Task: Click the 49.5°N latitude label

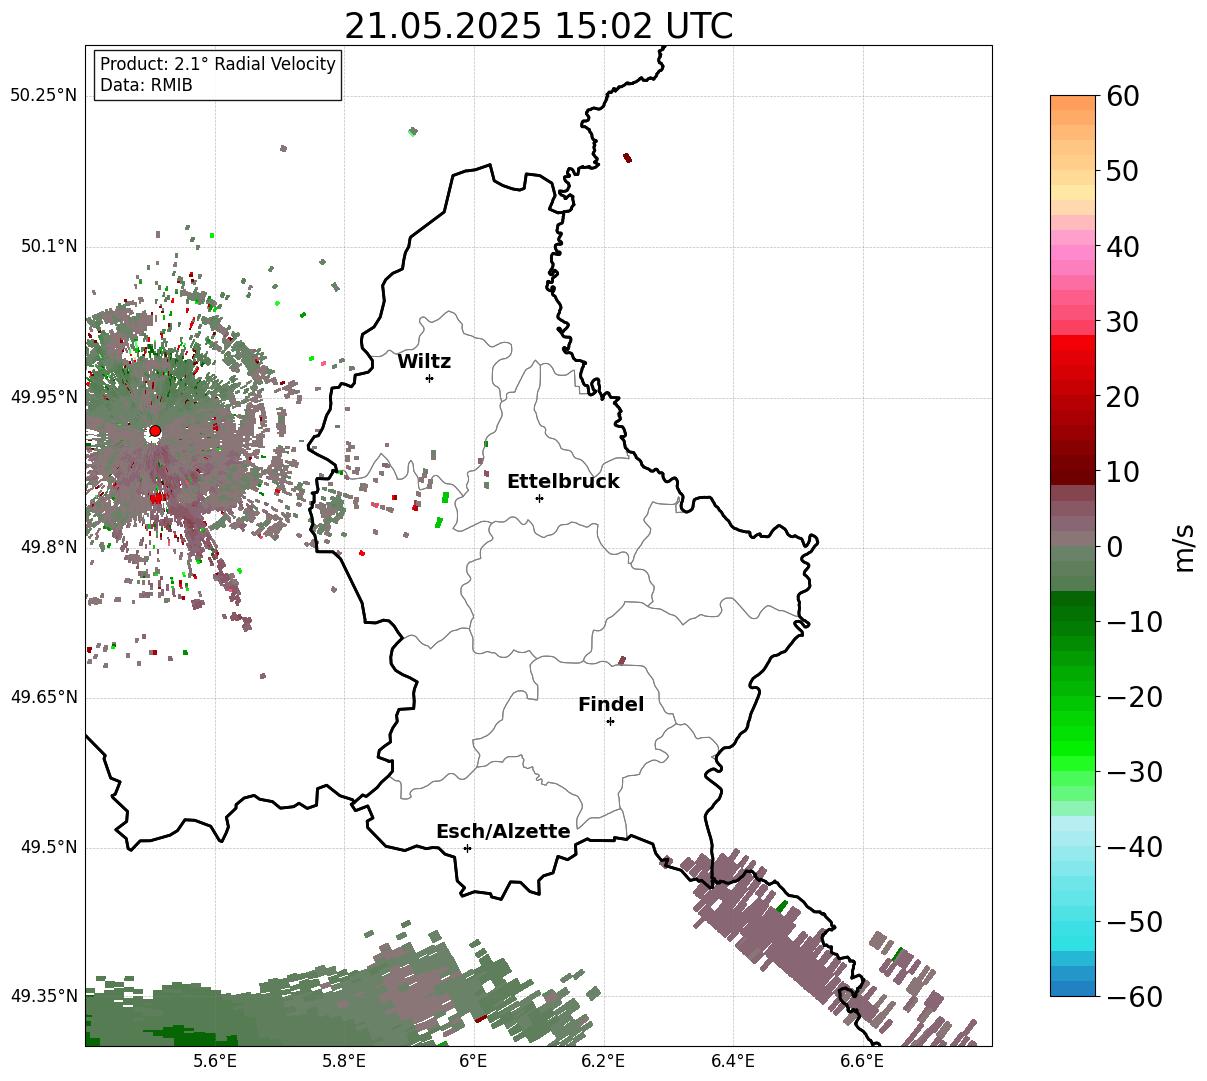Action: tap(48, 847)
